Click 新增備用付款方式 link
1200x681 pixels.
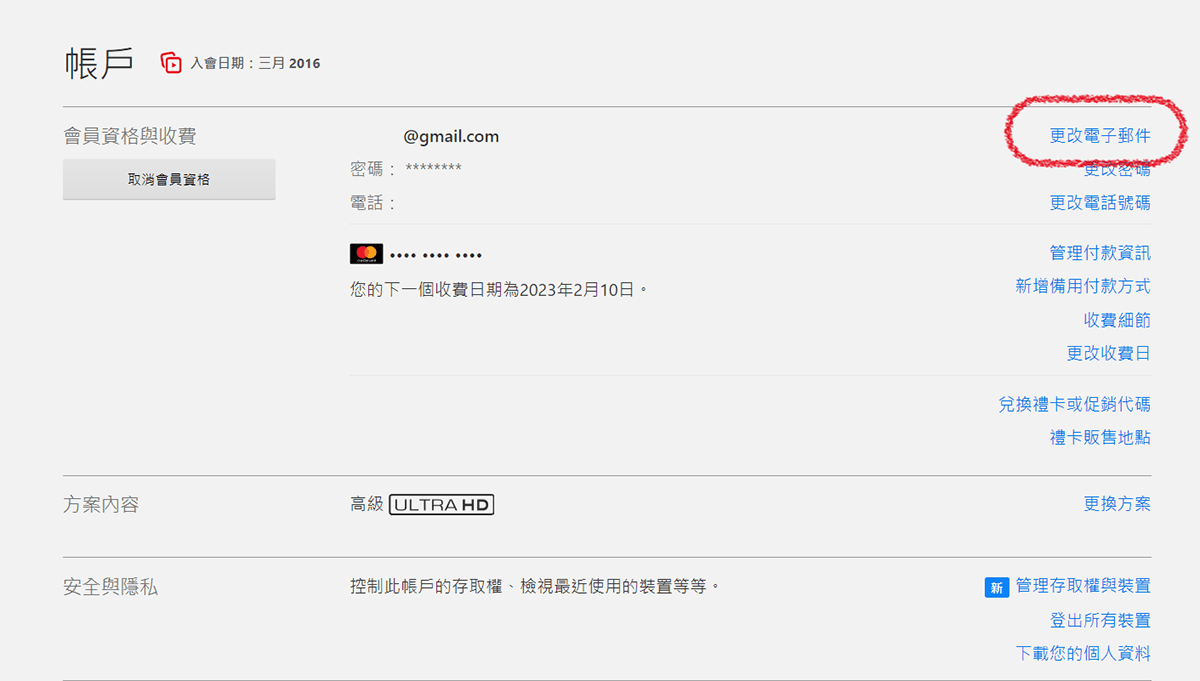pyautogui.click(x=1083, y=286)
